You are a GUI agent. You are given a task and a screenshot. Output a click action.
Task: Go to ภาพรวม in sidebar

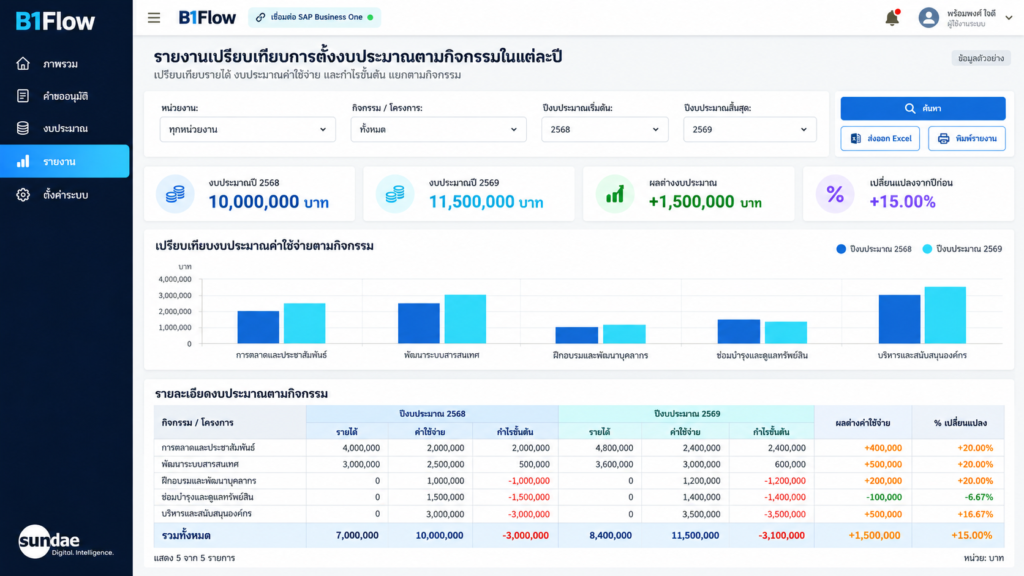pyautogui.click(x=65, y=63)
